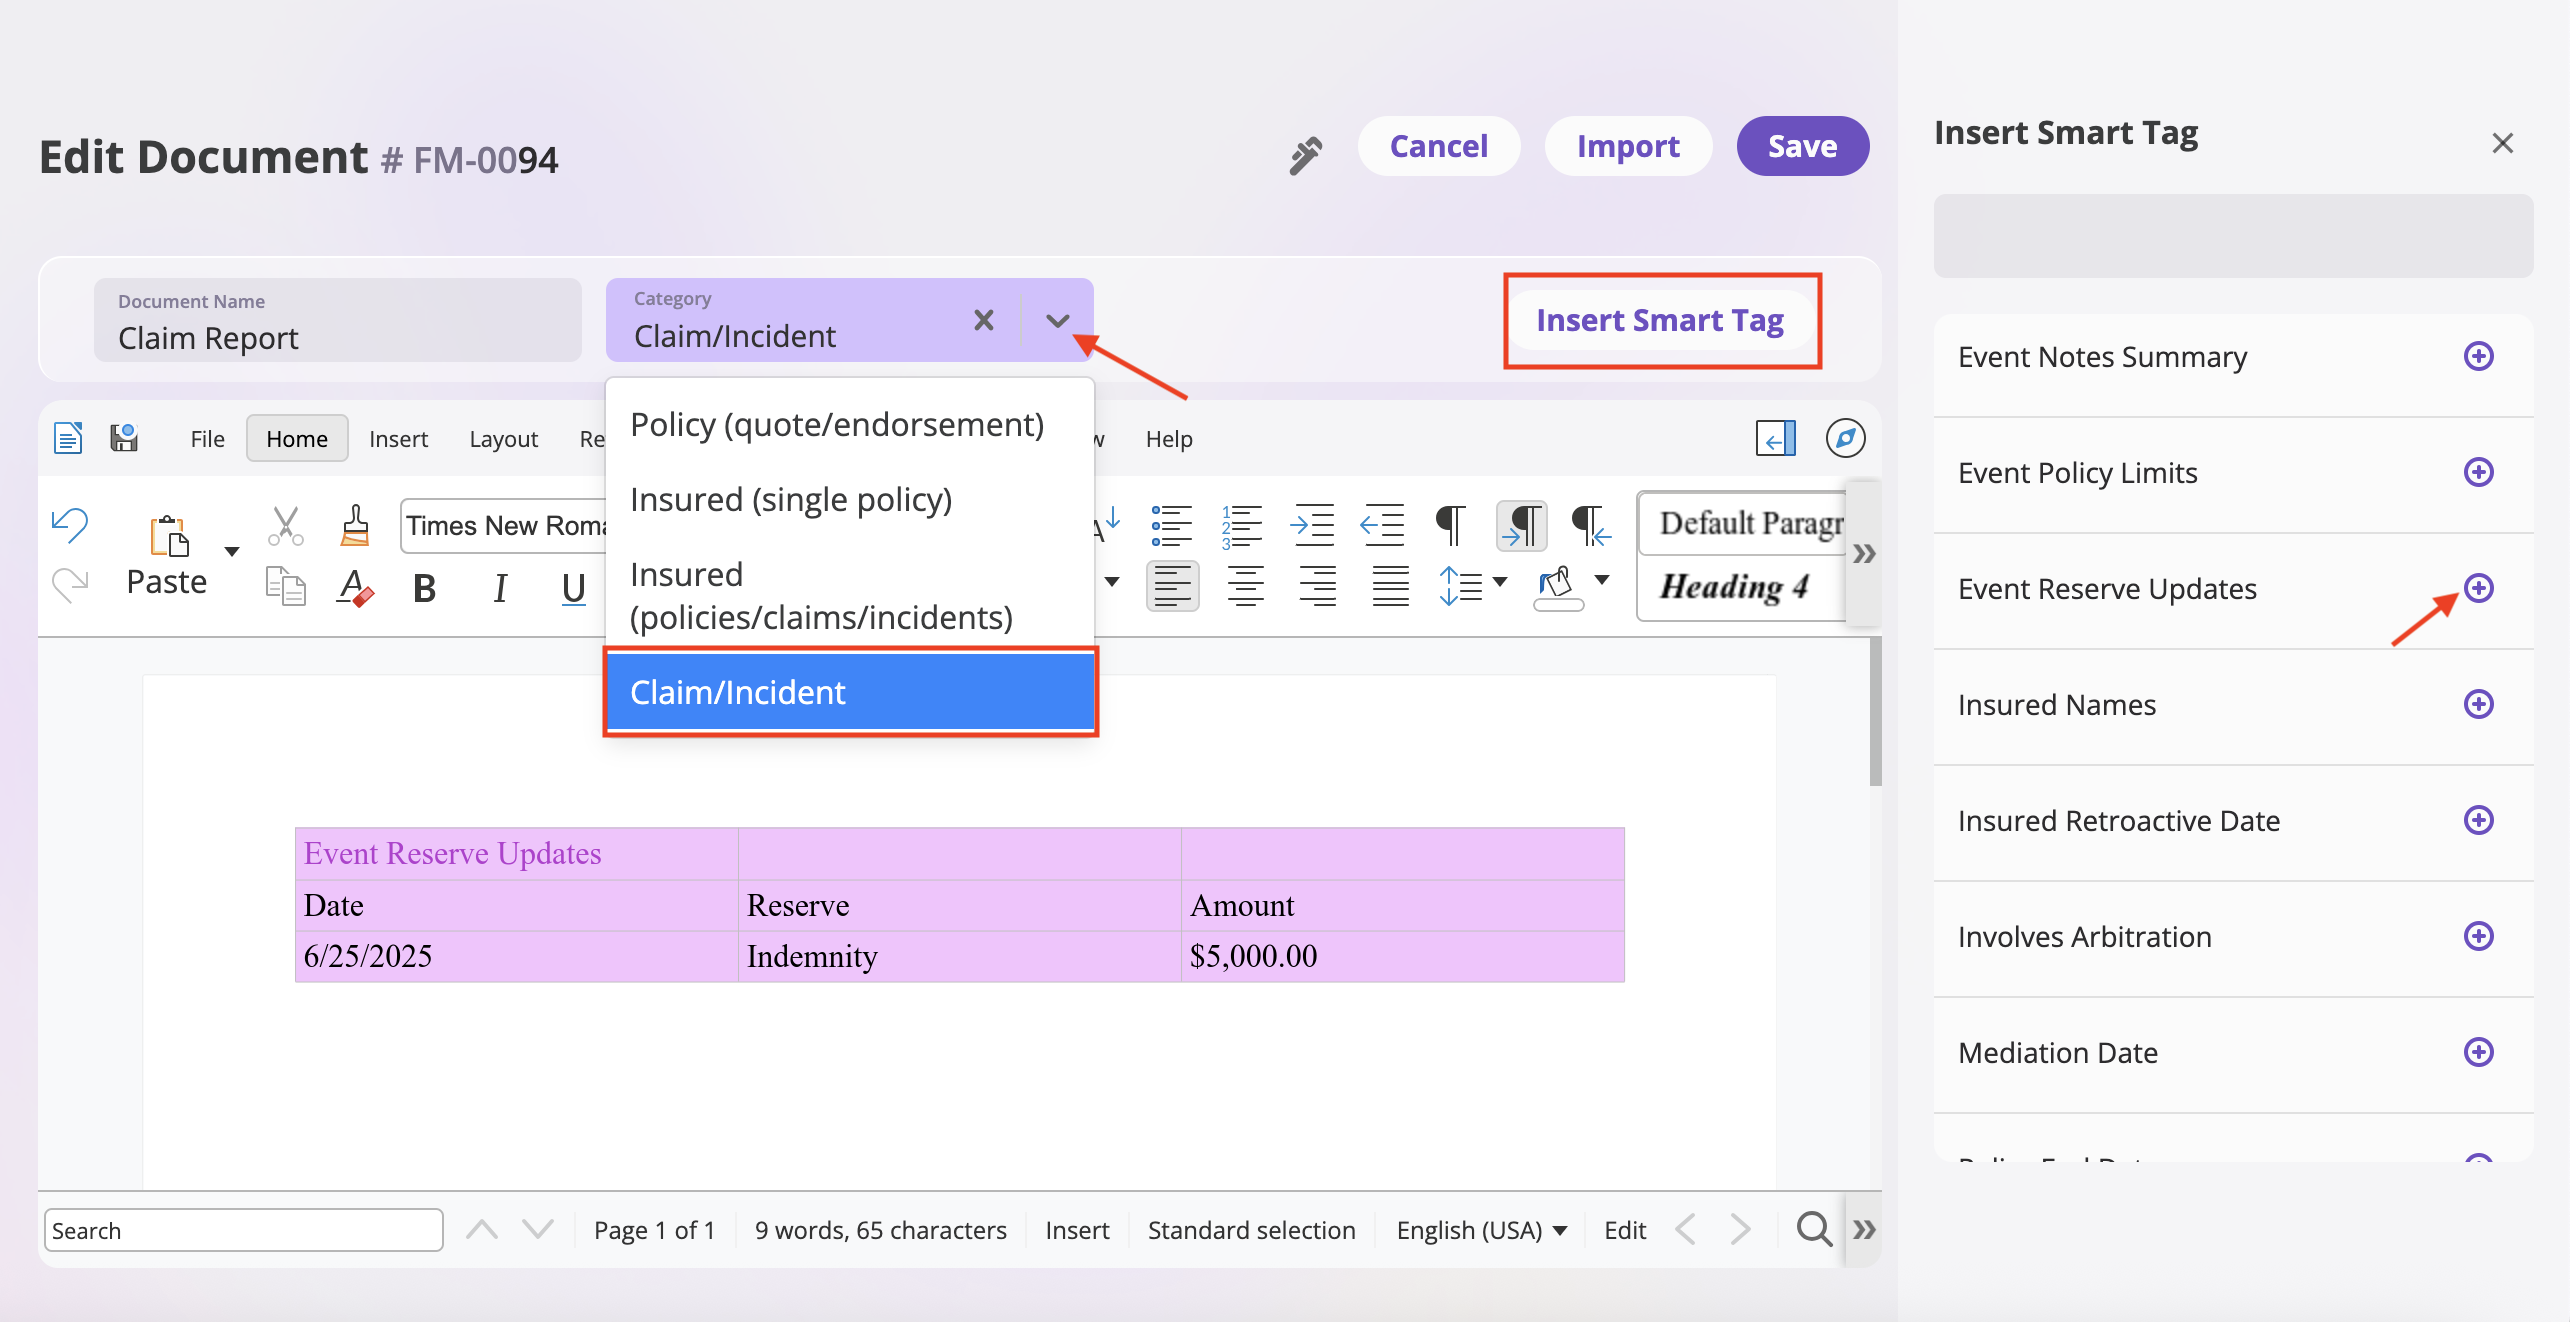The height and width of the screenshot is (1322, 2570).
Task: Click the numbered list icon
Action: point(1242,525)
